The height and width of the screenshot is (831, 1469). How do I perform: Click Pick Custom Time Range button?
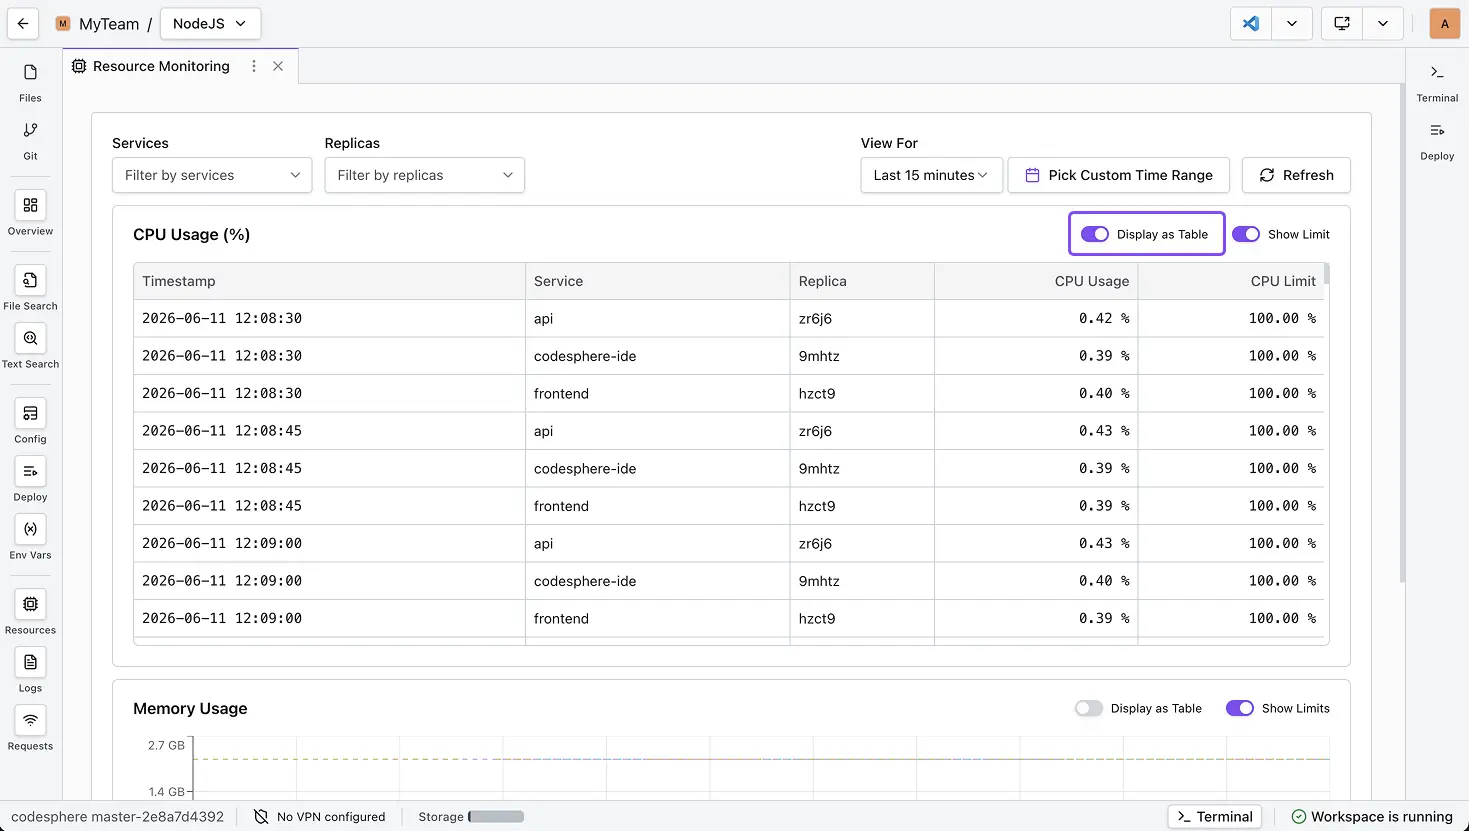pos(1119,175)
